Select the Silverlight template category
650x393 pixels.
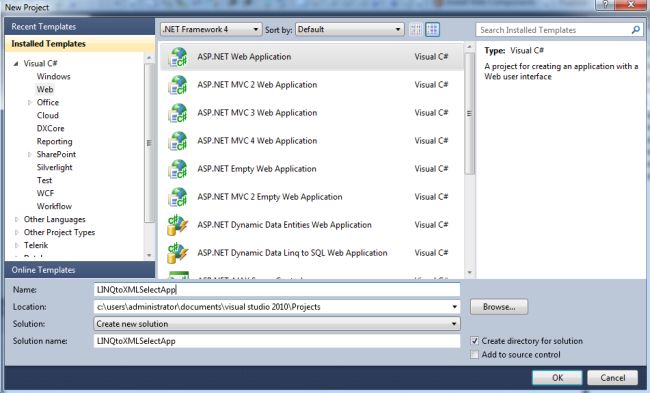(x=54, y=167)
